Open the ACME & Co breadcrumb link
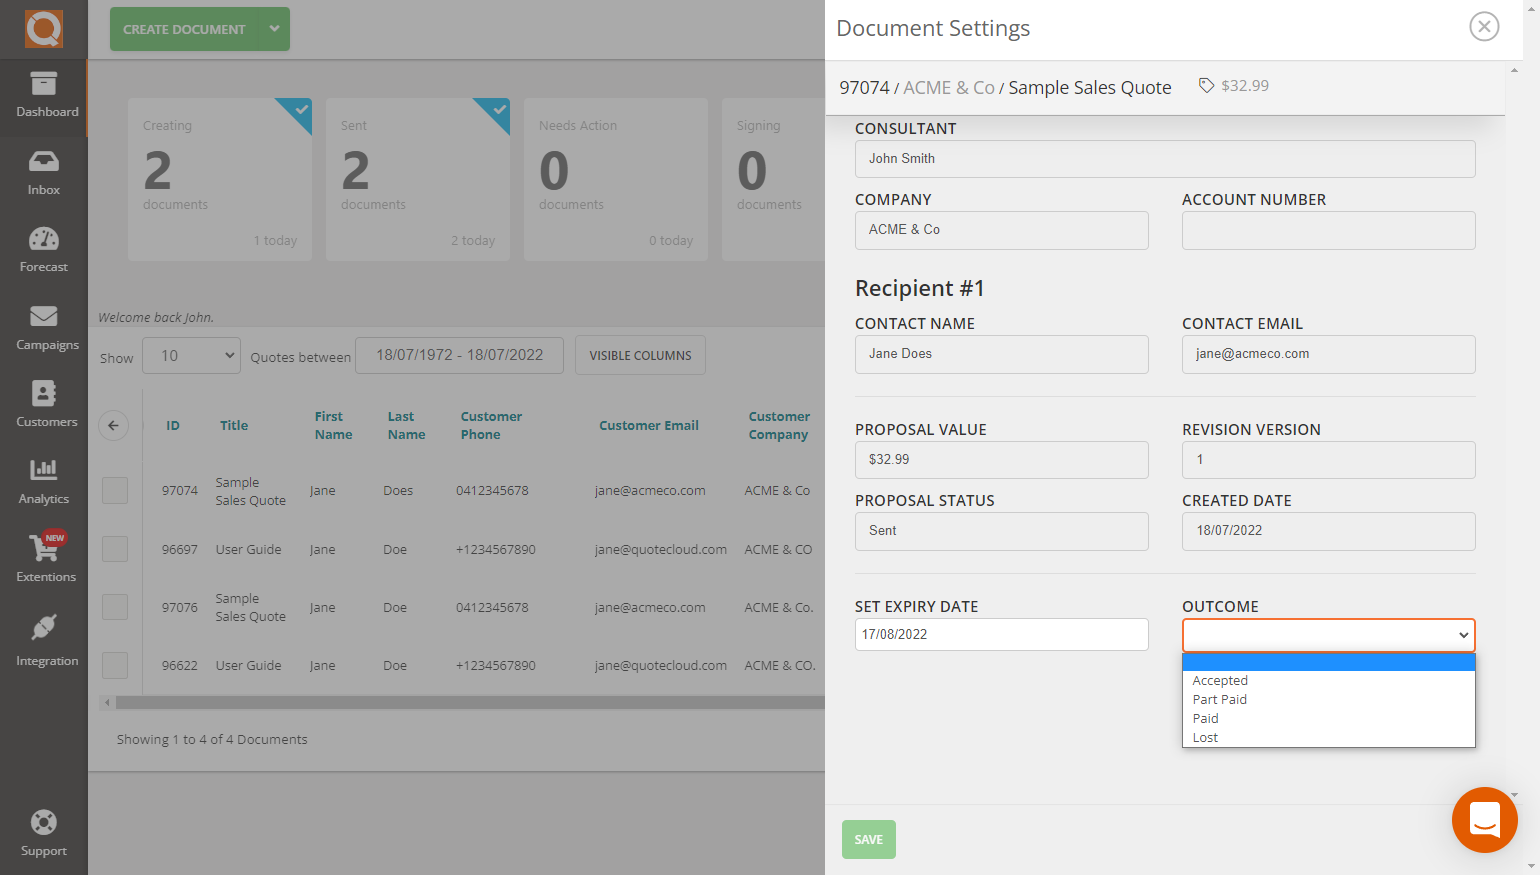 tap(949, 87)
